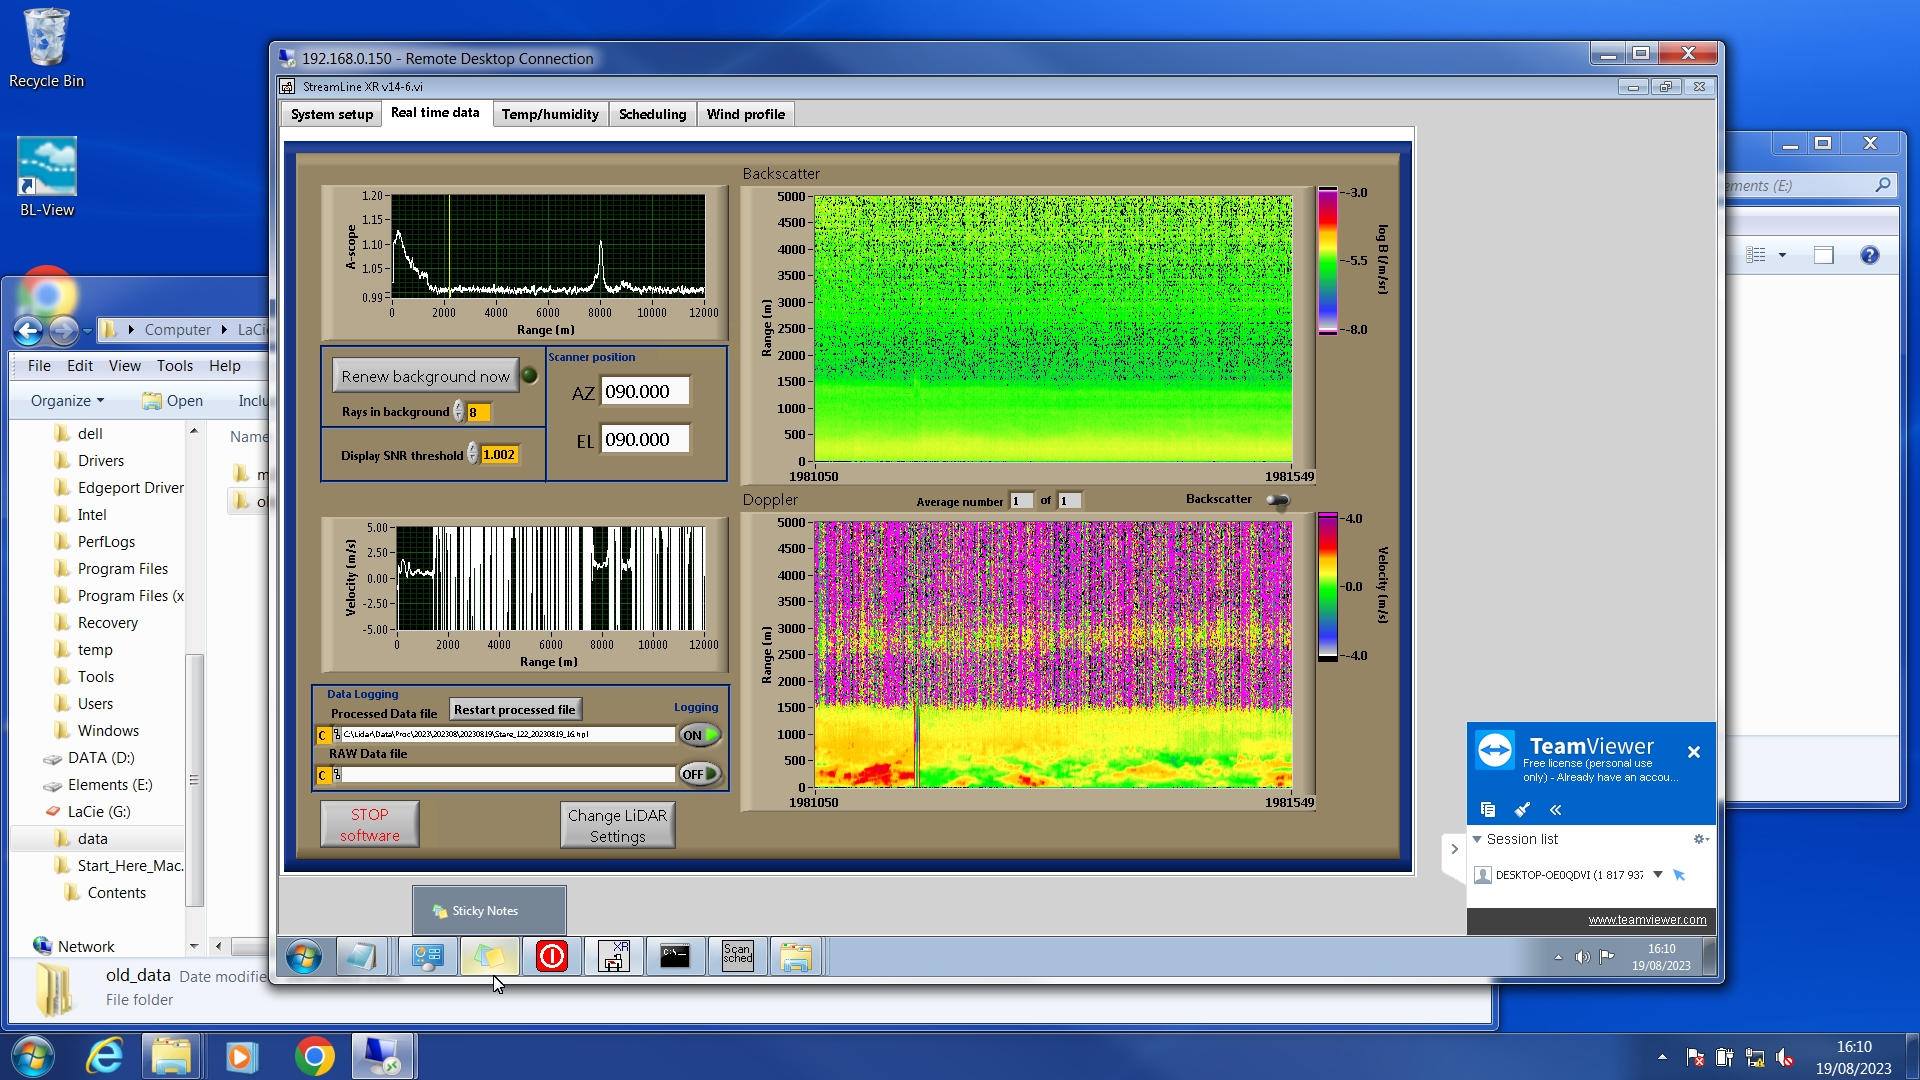Open the Tools menu in Explorer
This screenshot has width=1920, height=1080.
pos(174,366)
